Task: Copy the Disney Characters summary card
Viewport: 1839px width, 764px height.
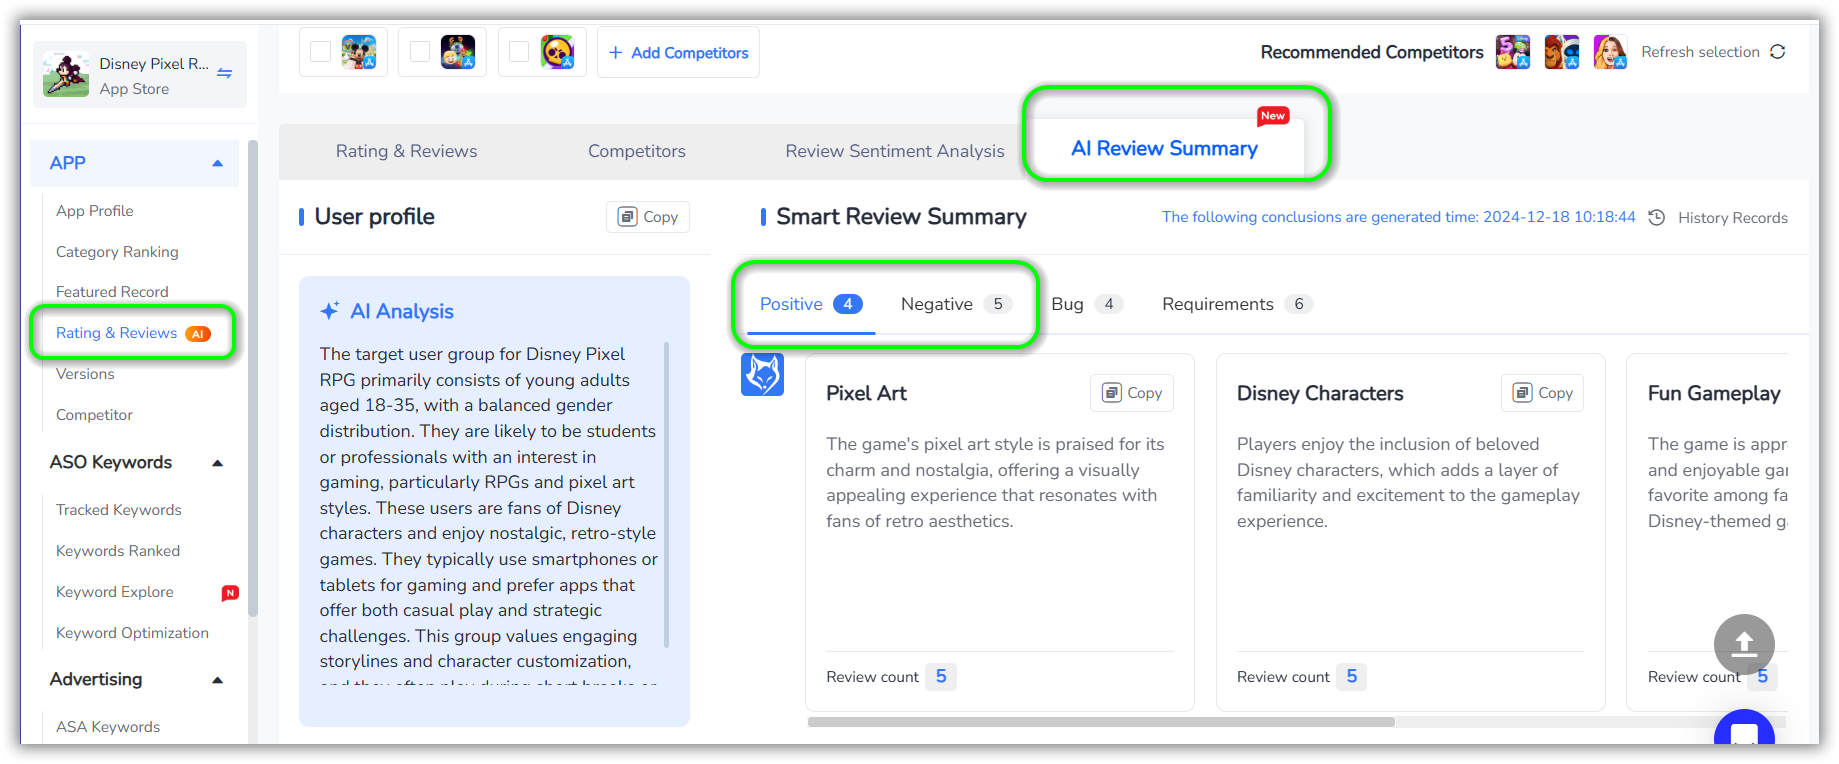Action: [x=1543, y=393]
